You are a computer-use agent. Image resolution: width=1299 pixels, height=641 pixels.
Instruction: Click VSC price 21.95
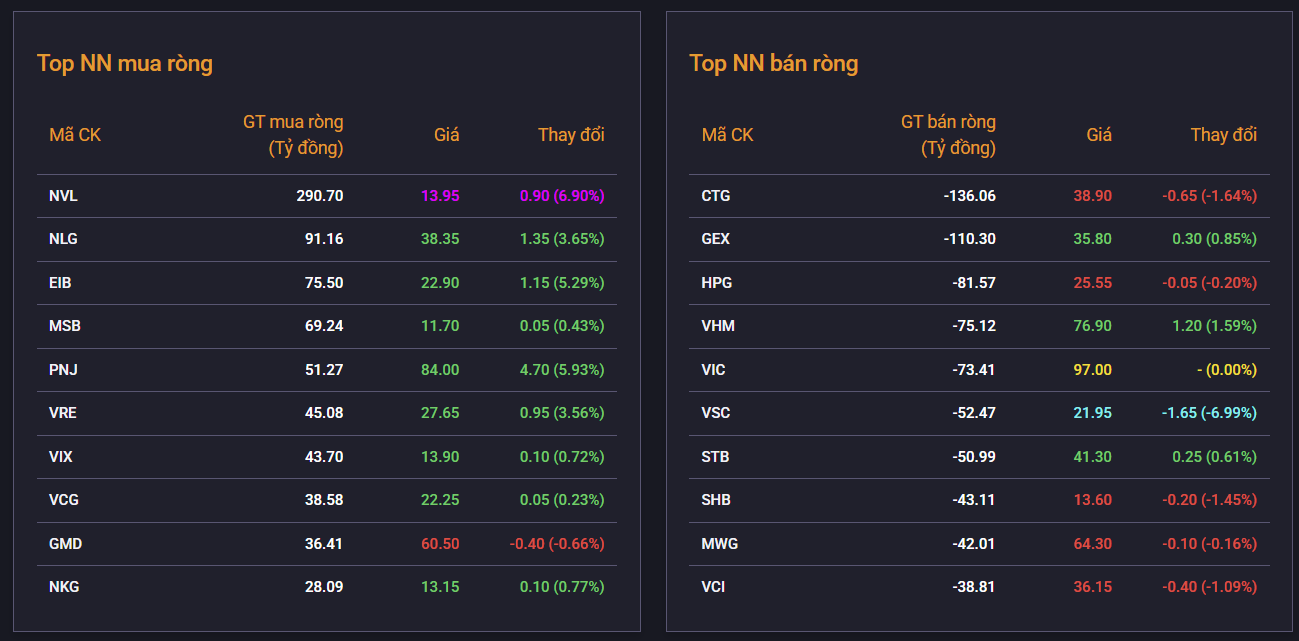1093,413
